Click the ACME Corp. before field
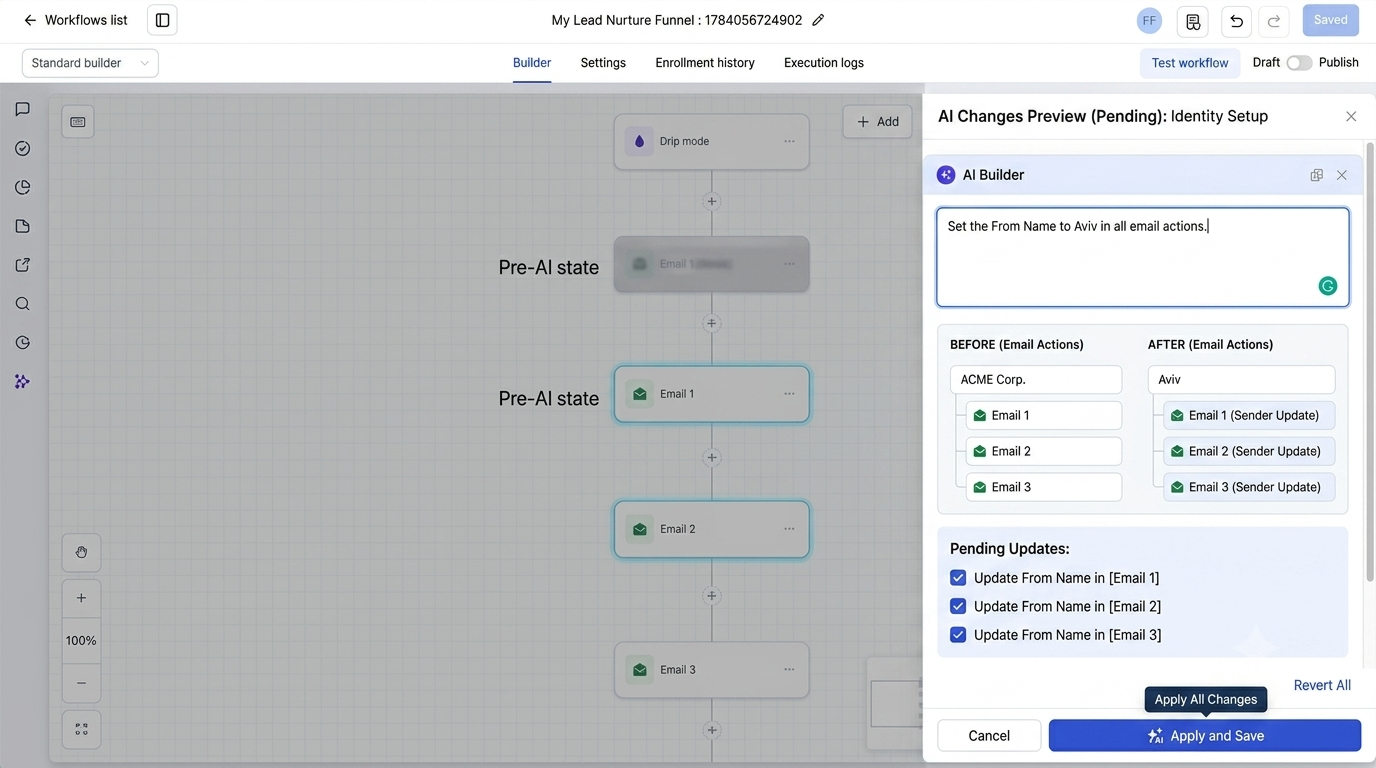Image resolution: width=1376 pixels, height=768 pixels. 1036,380
